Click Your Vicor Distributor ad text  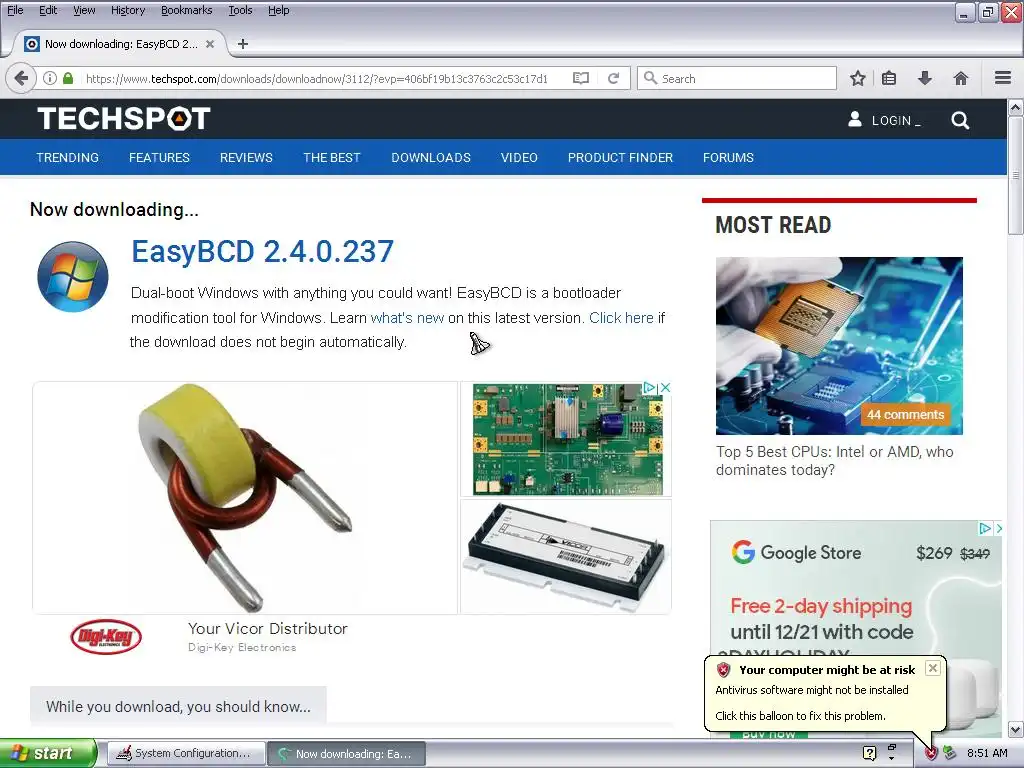click(268, 629)
